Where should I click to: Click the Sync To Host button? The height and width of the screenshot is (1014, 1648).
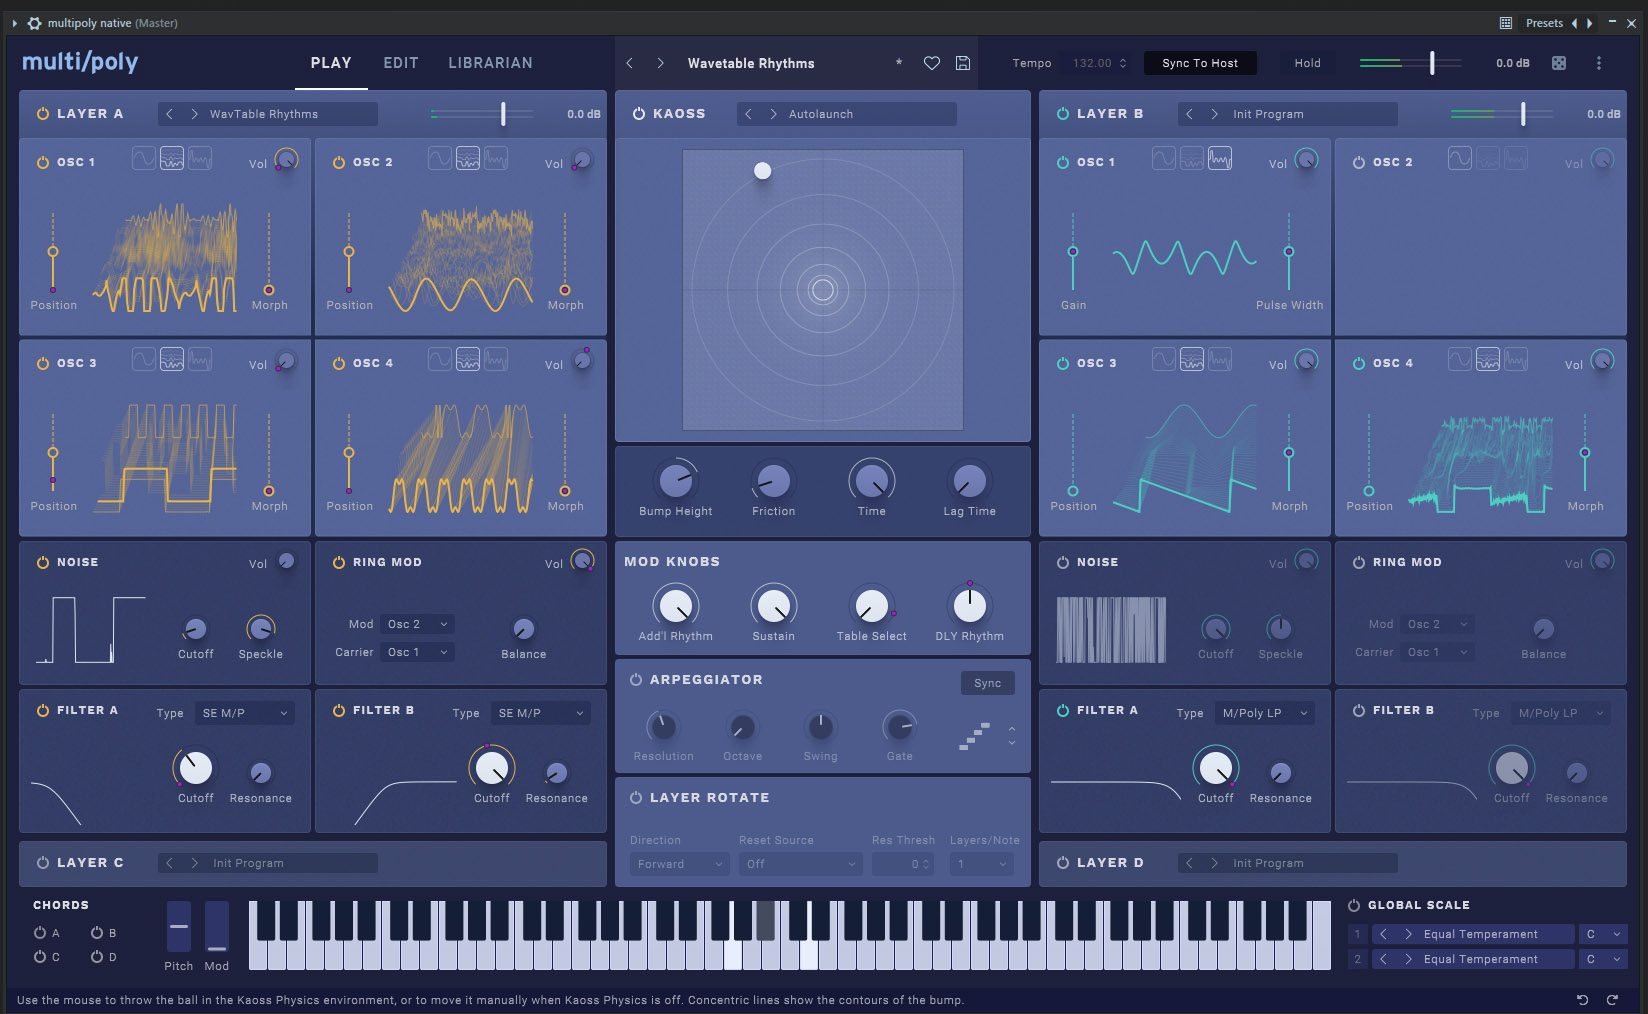(x=1200, y=63)
